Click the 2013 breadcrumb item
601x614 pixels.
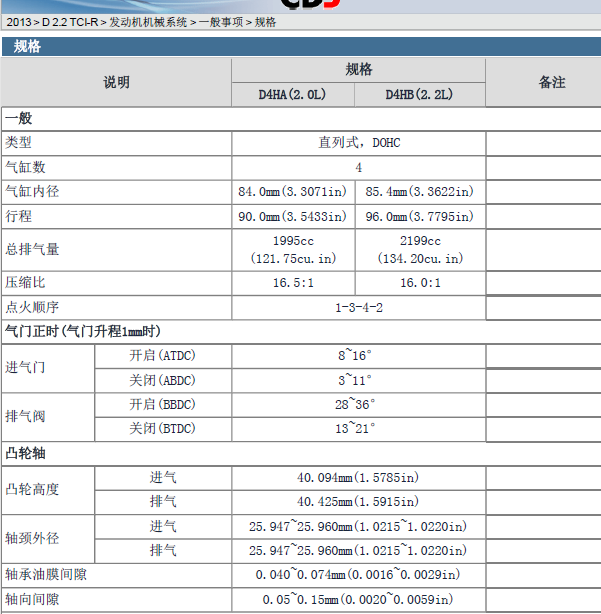pyautogui.click(x=18, y=22)
